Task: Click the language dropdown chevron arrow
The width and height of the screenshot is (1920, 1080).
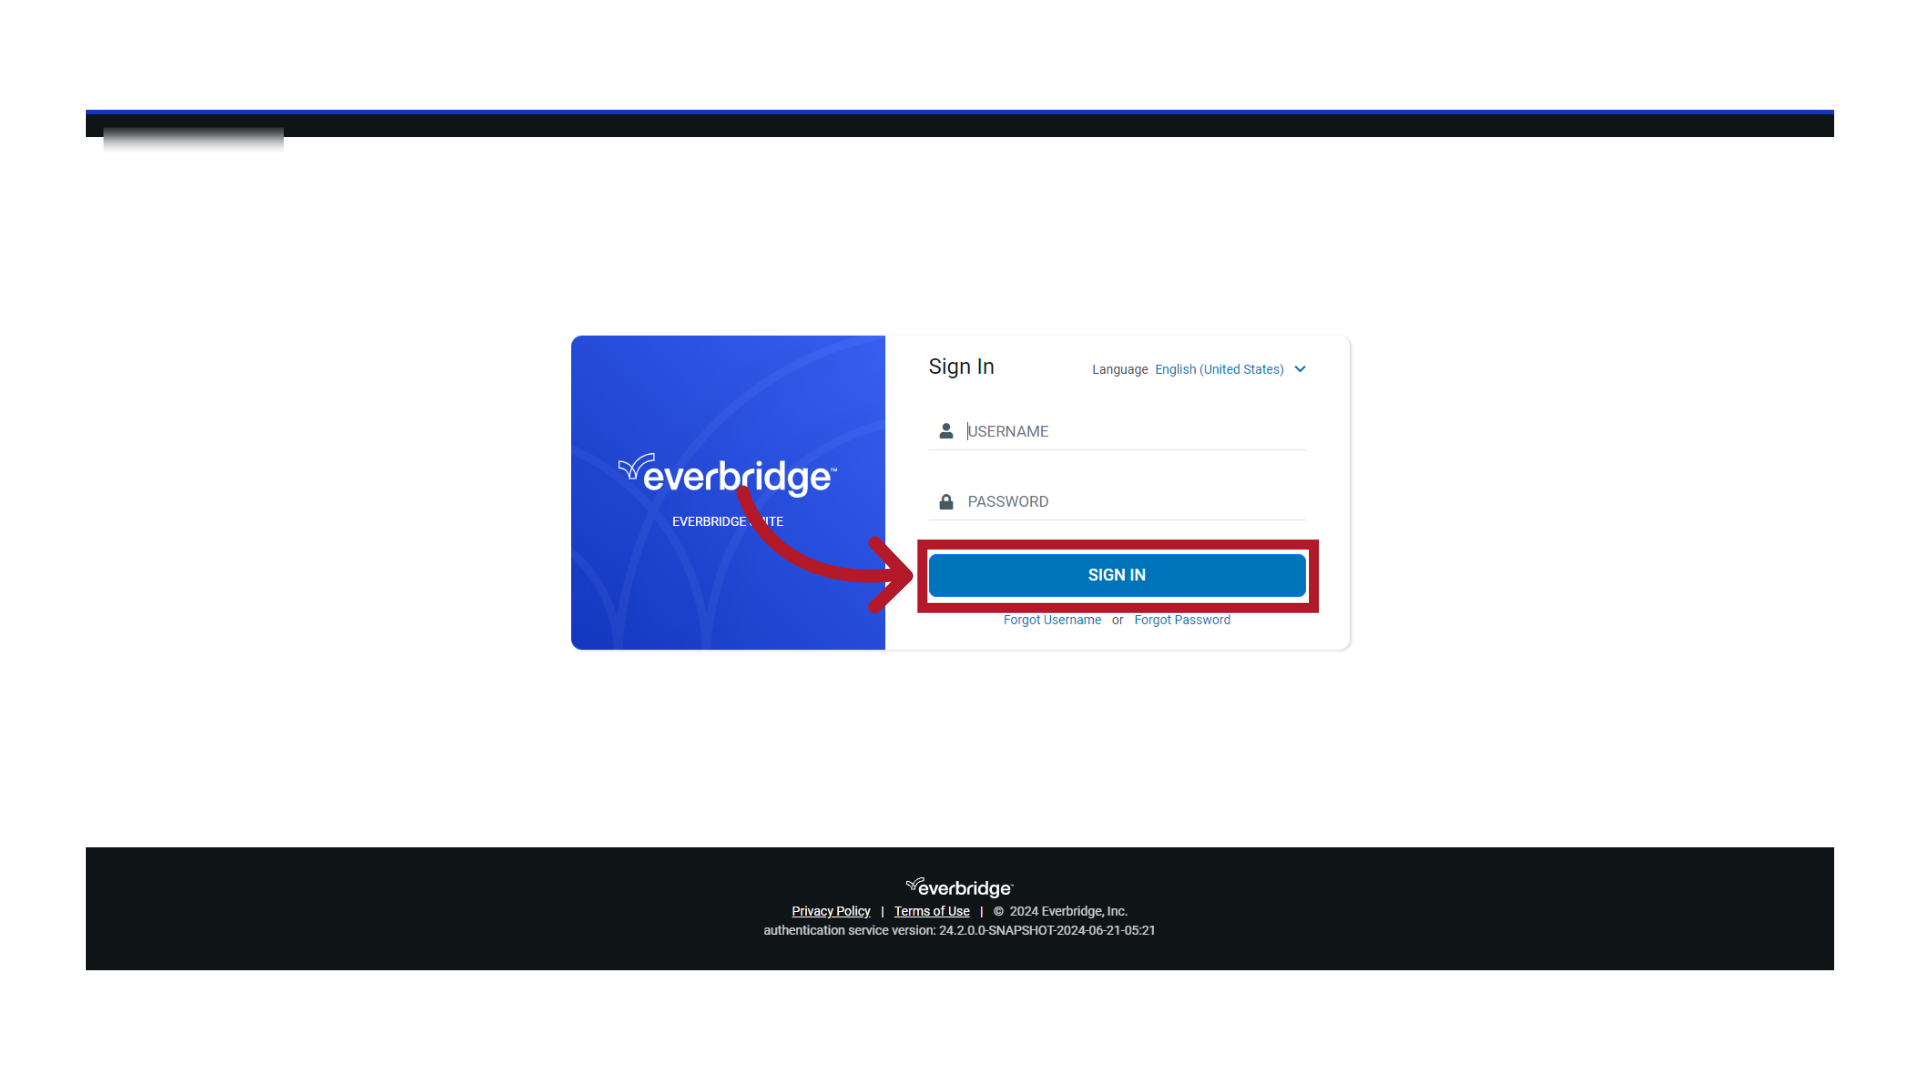Action: 1300,369
